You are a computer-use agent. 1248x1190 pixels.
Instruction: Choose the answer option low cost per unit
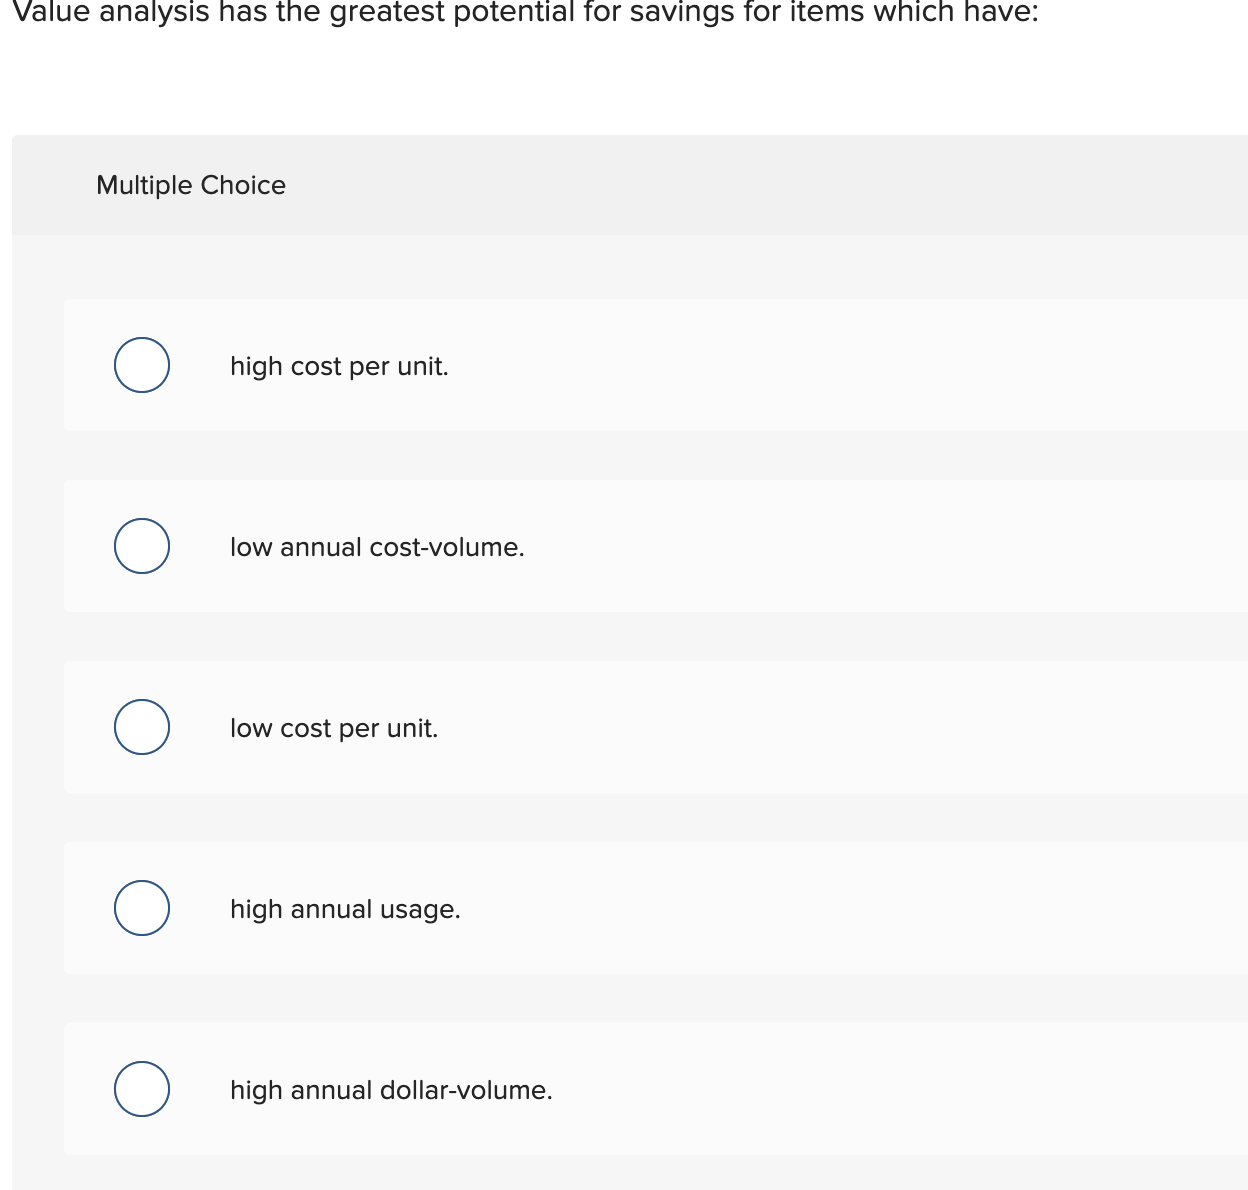click(x=334, y=728)
